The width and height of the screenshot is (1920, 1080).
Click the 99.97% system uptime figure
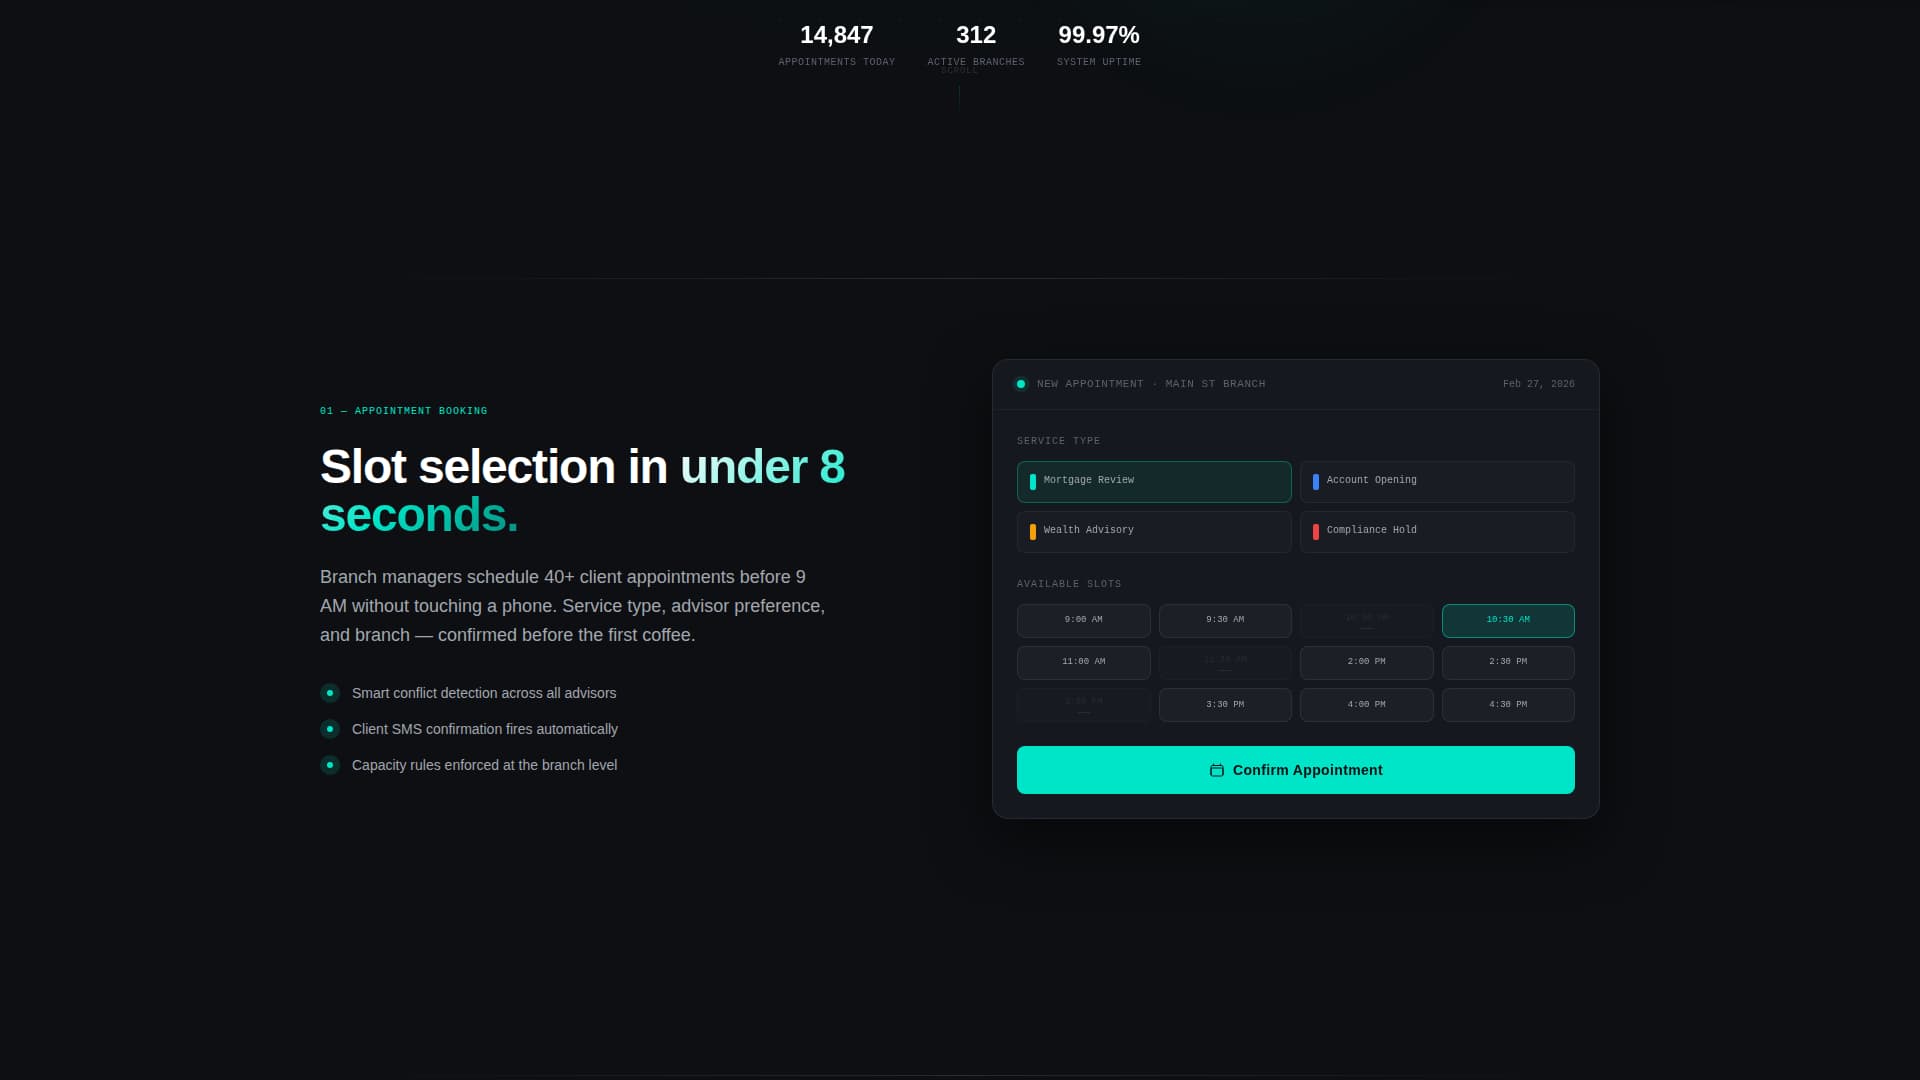tap(1098, 35)
